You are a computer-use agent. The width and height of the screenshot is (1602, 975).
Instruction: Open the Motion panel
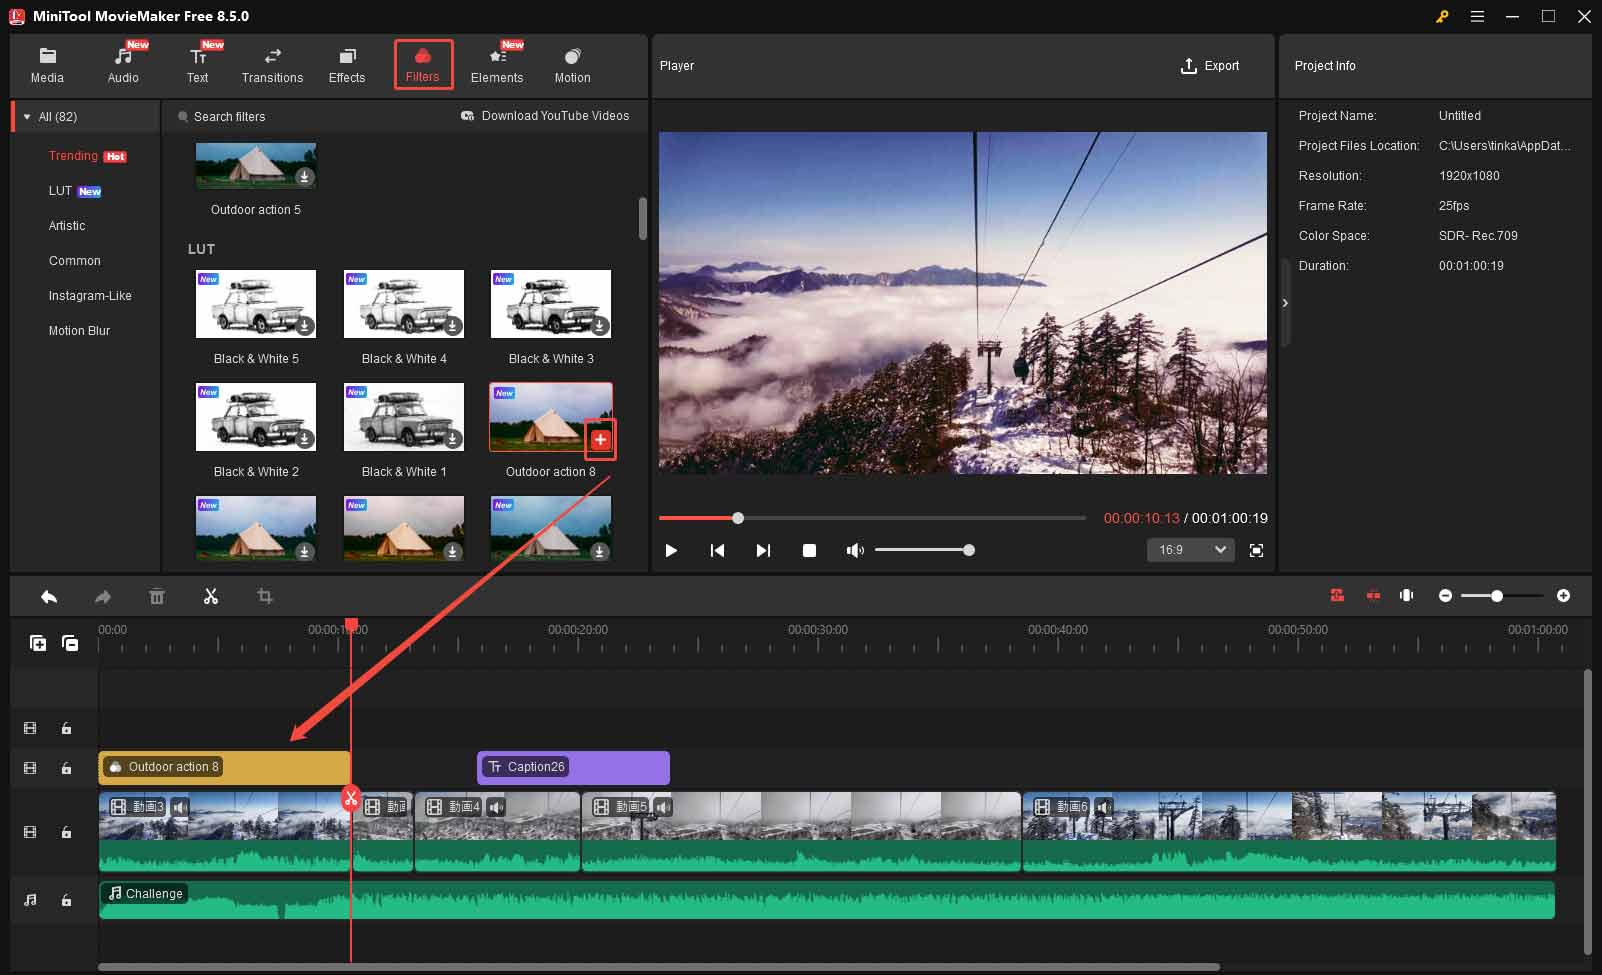(x=572, y=63)
